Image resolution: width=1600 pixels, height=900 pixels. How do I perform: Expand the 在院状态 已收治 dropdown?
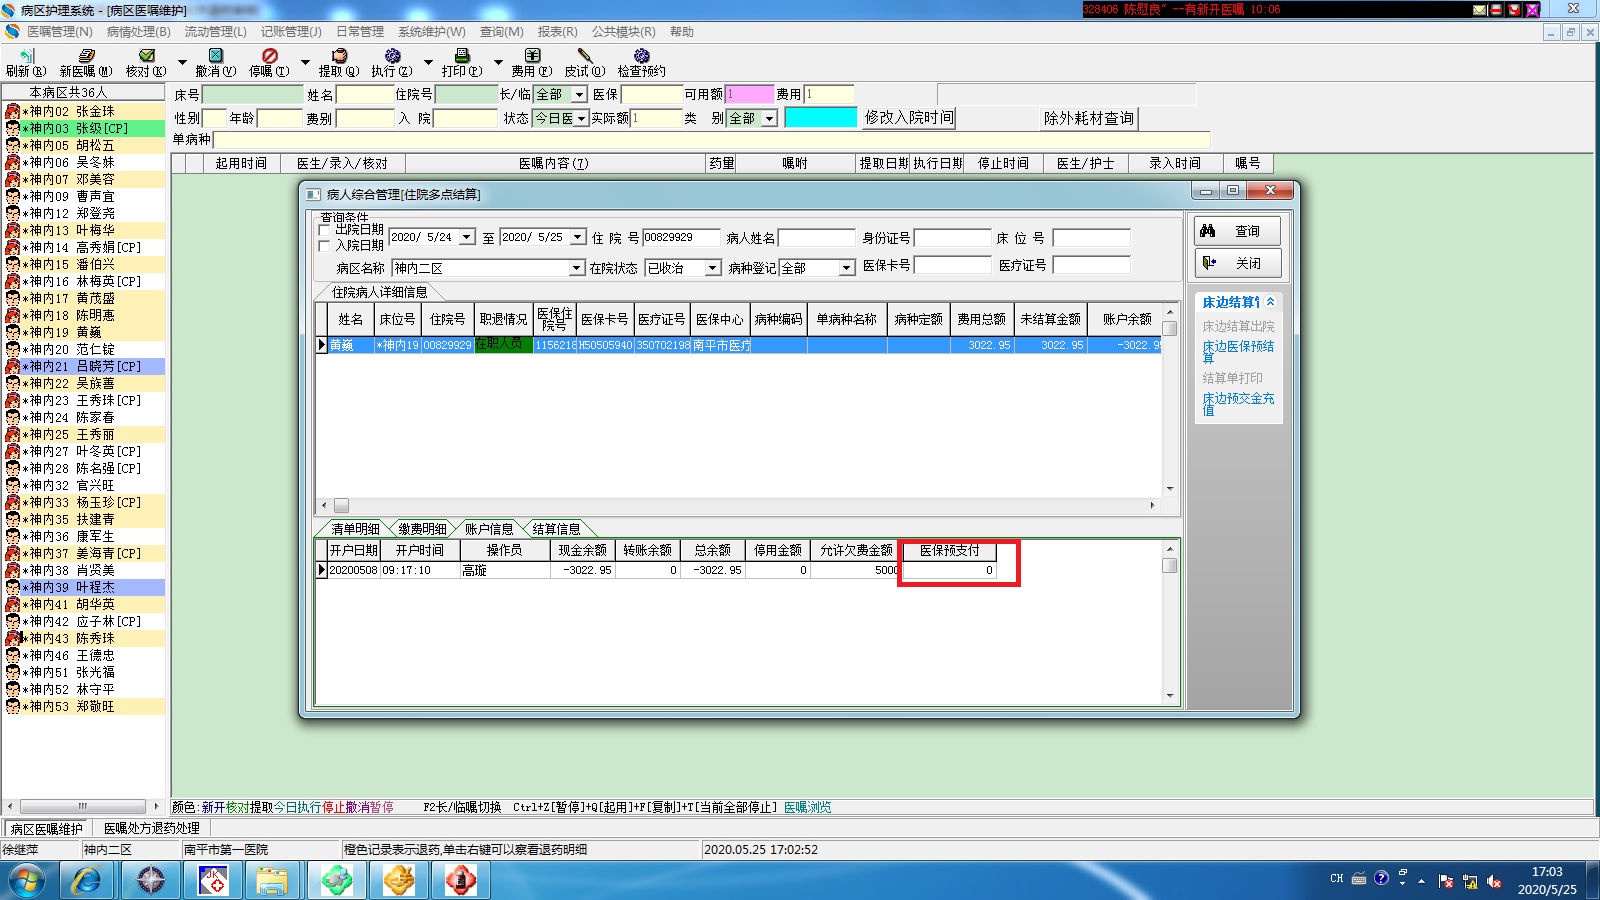click(x=713, y=268)
